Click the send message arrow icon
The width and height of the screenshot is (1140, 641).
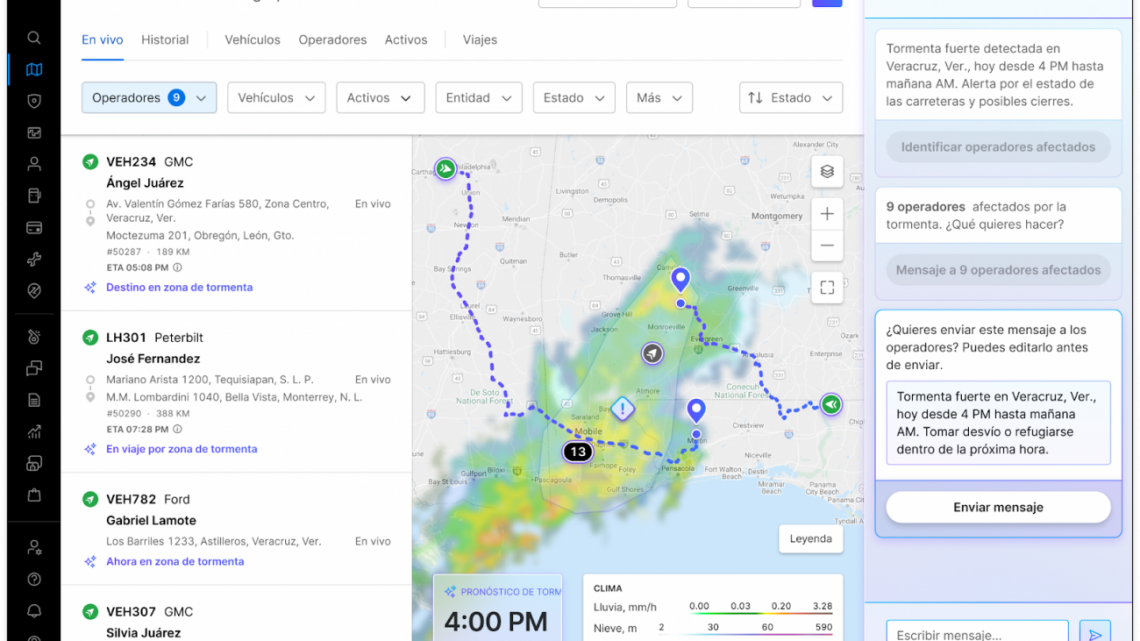1095,634
